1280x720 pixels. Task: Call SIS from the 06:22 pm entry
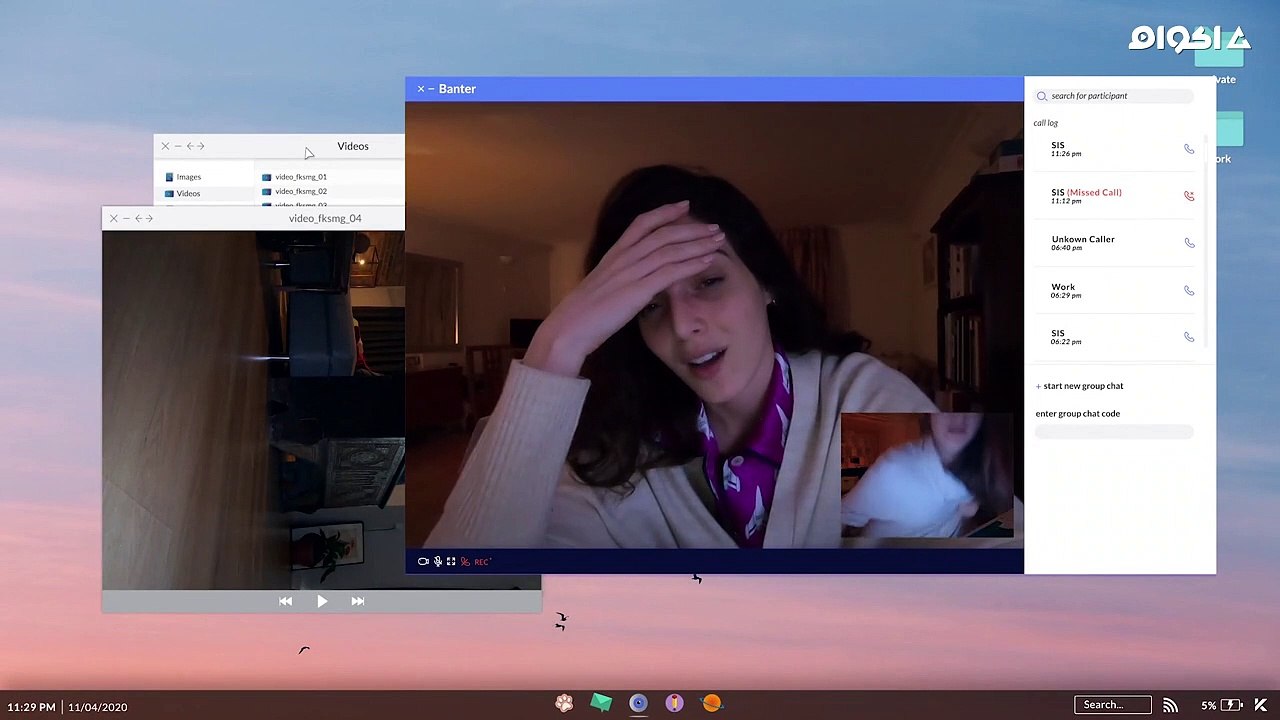click(x=1189, y=337)
